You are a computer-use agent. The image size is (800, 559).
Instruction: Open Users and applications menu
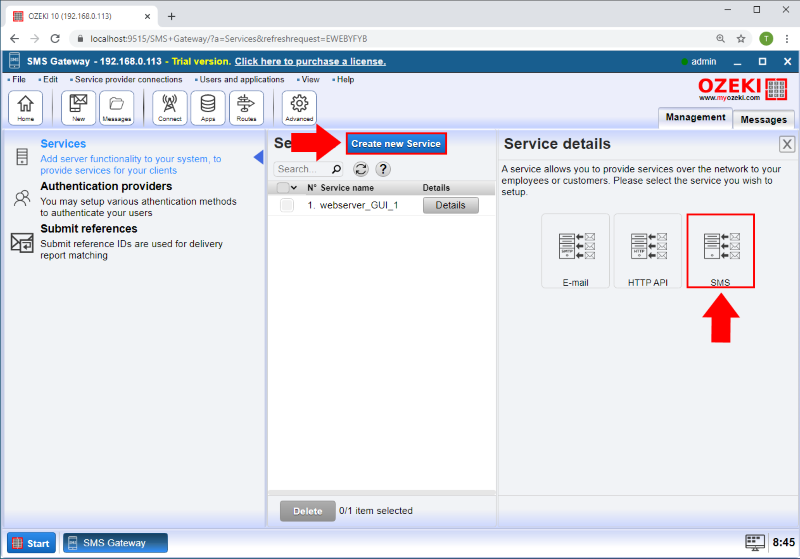tap(241, 80)
